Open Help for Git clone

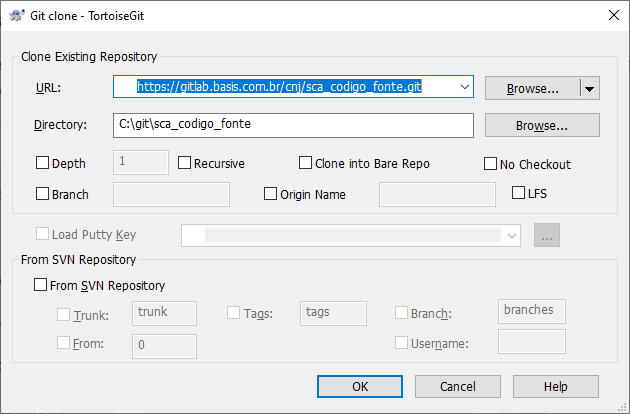tap(556, 386)
